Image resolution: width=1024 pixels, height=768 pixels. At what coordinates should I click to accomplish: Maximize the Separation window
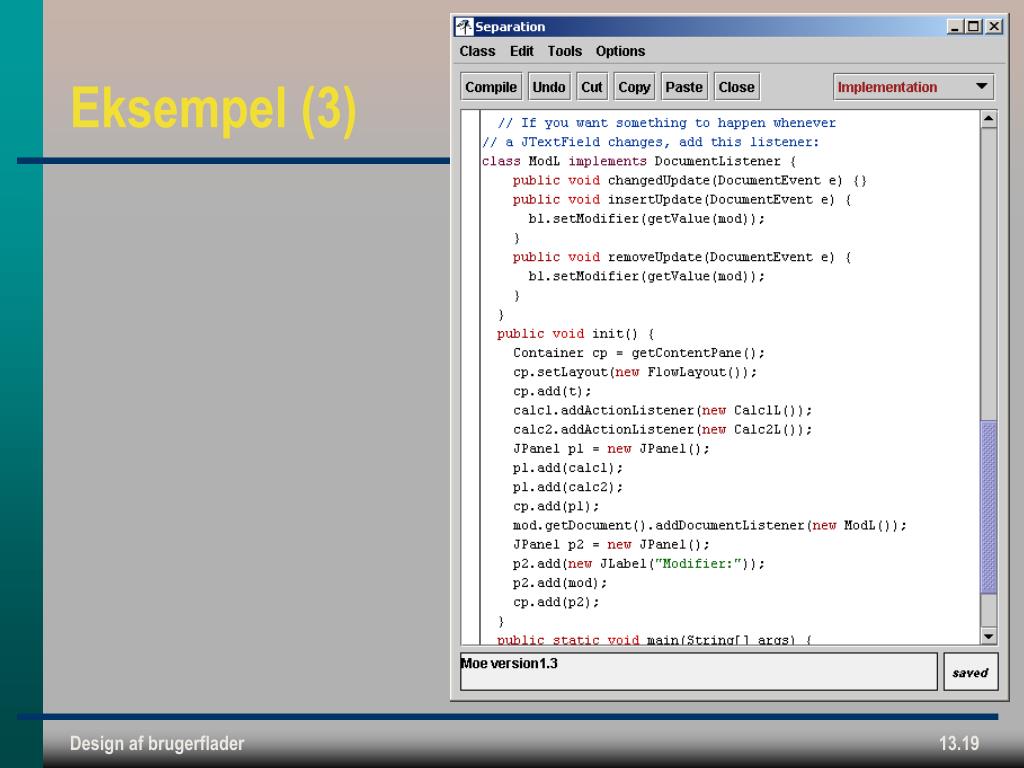(974, 27)
